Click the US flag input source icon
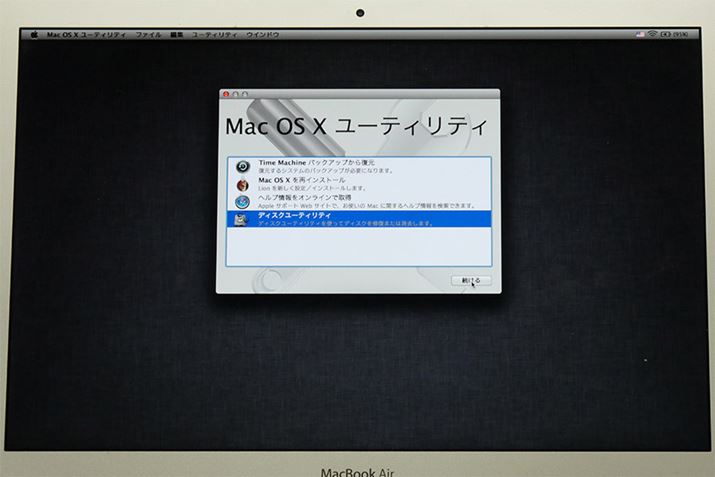 tap(640, 34)
